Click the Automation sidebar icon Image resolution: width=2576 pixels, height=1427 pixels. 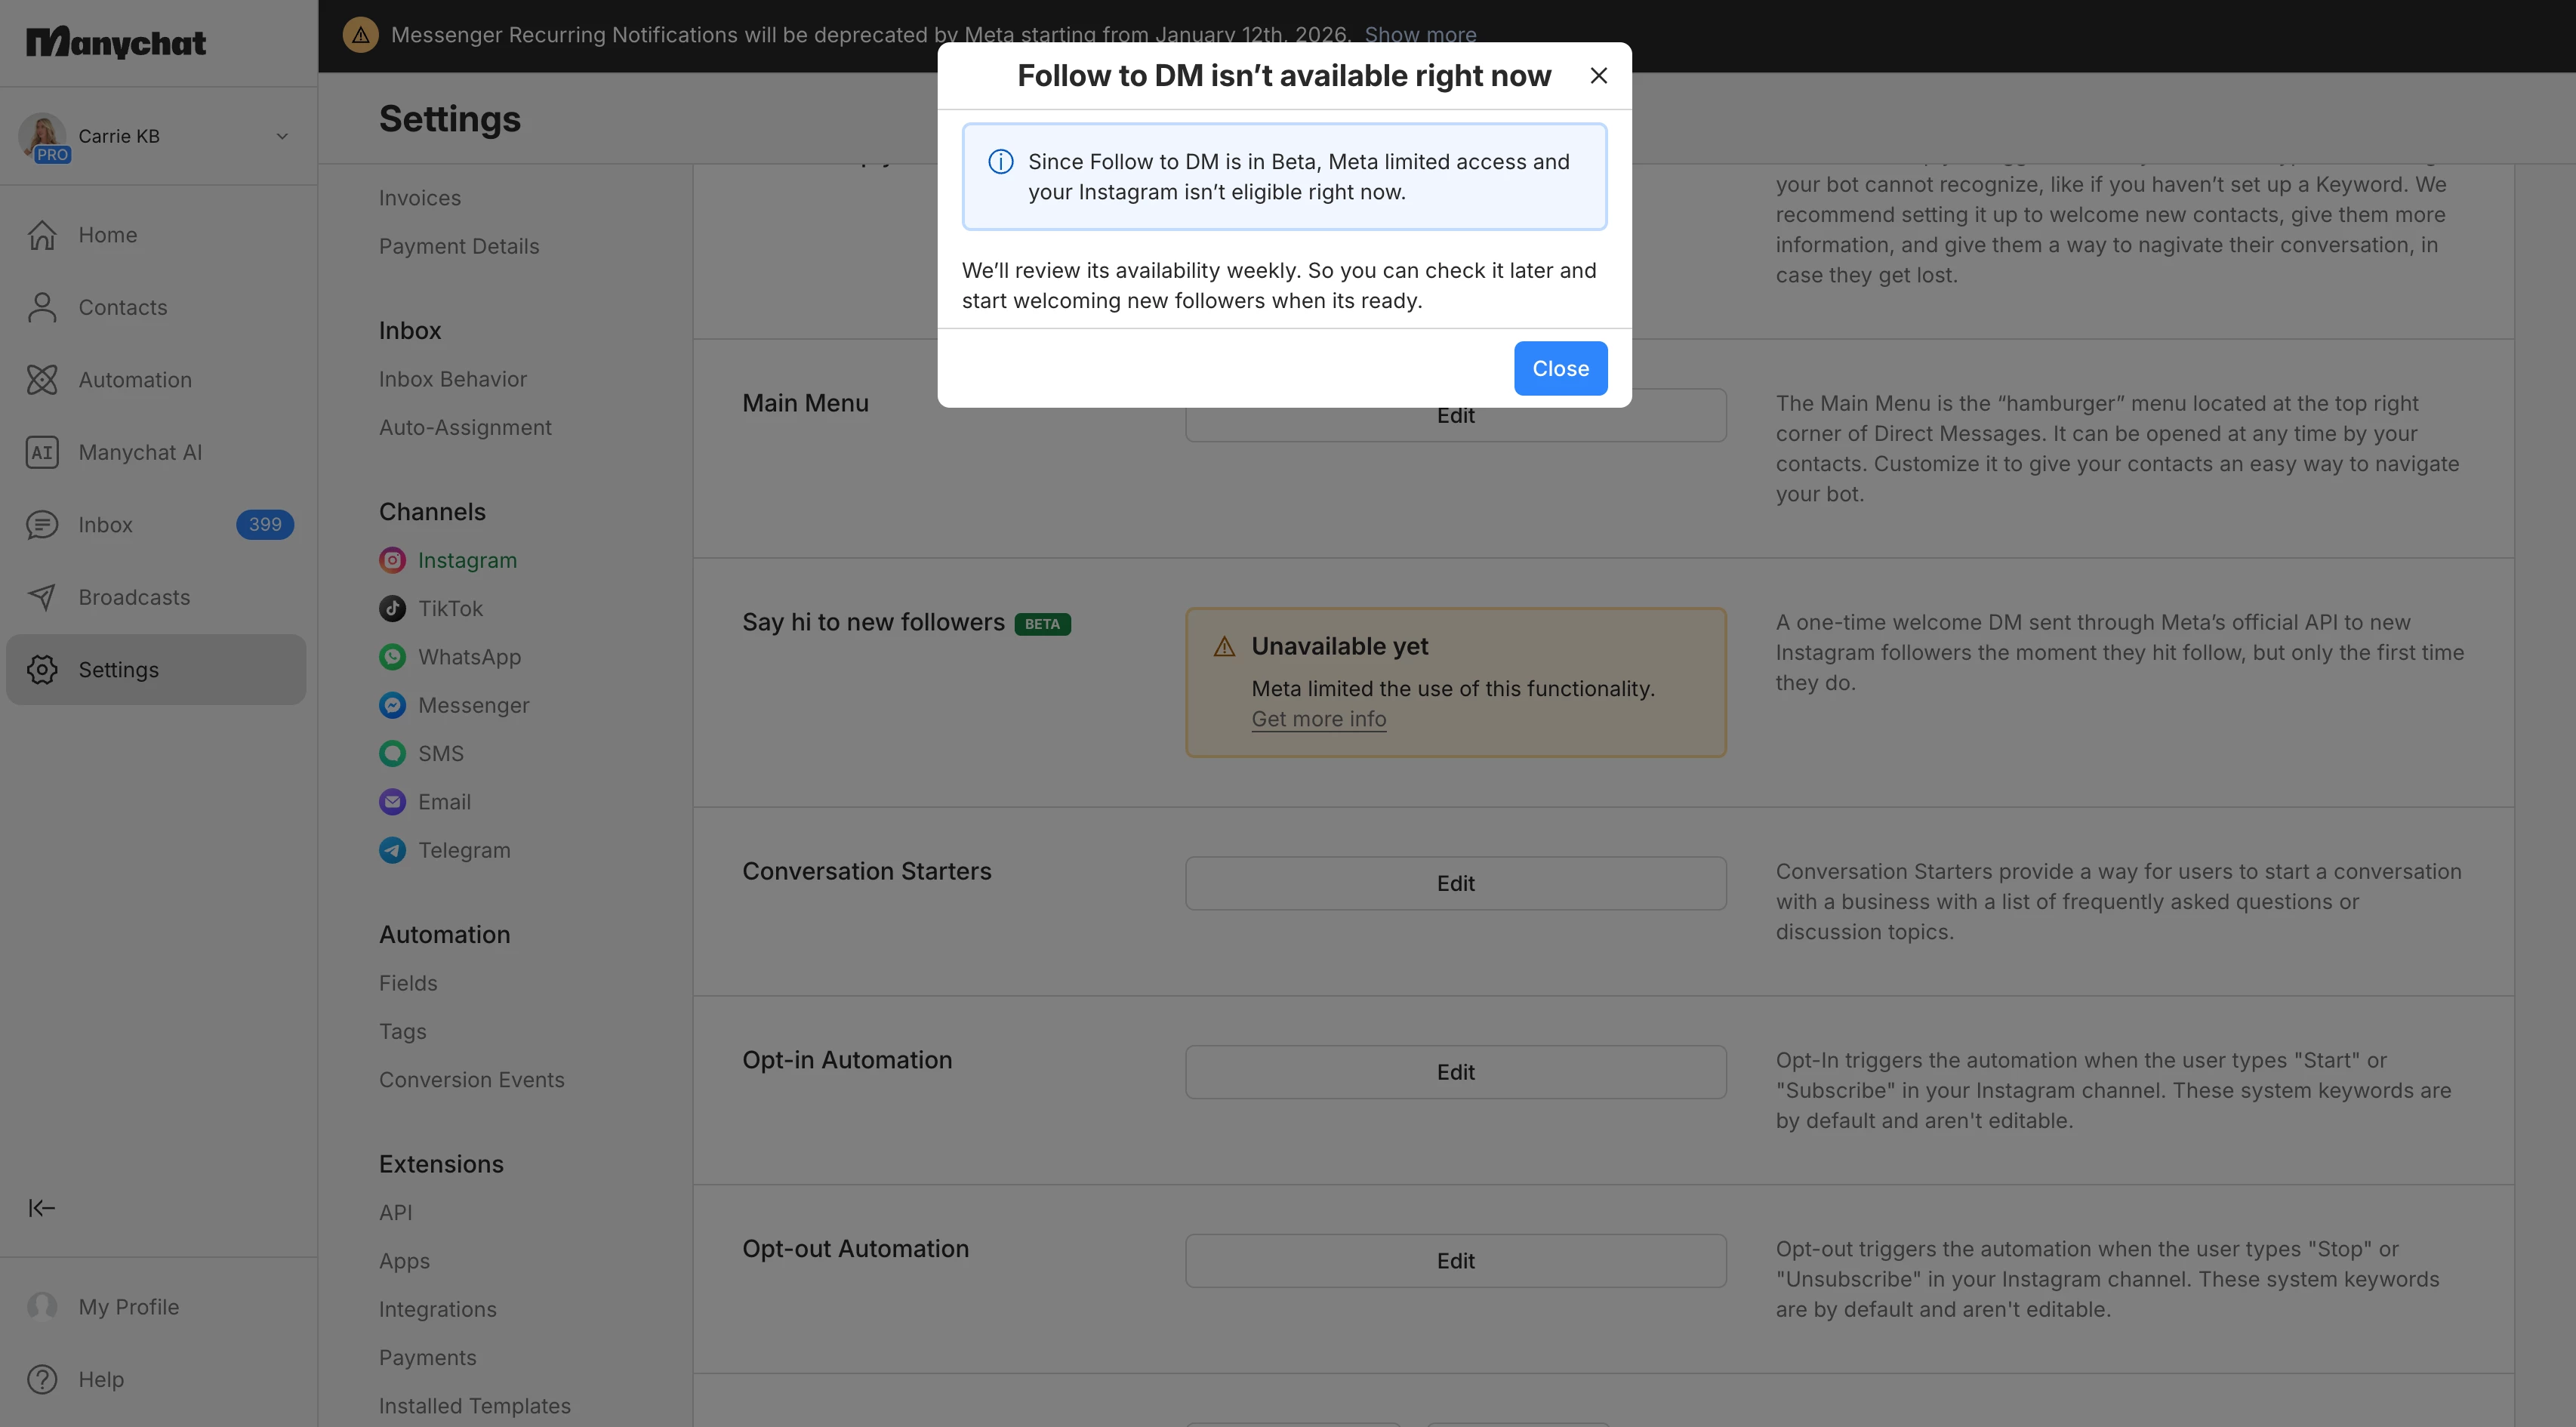pos(42,380)
